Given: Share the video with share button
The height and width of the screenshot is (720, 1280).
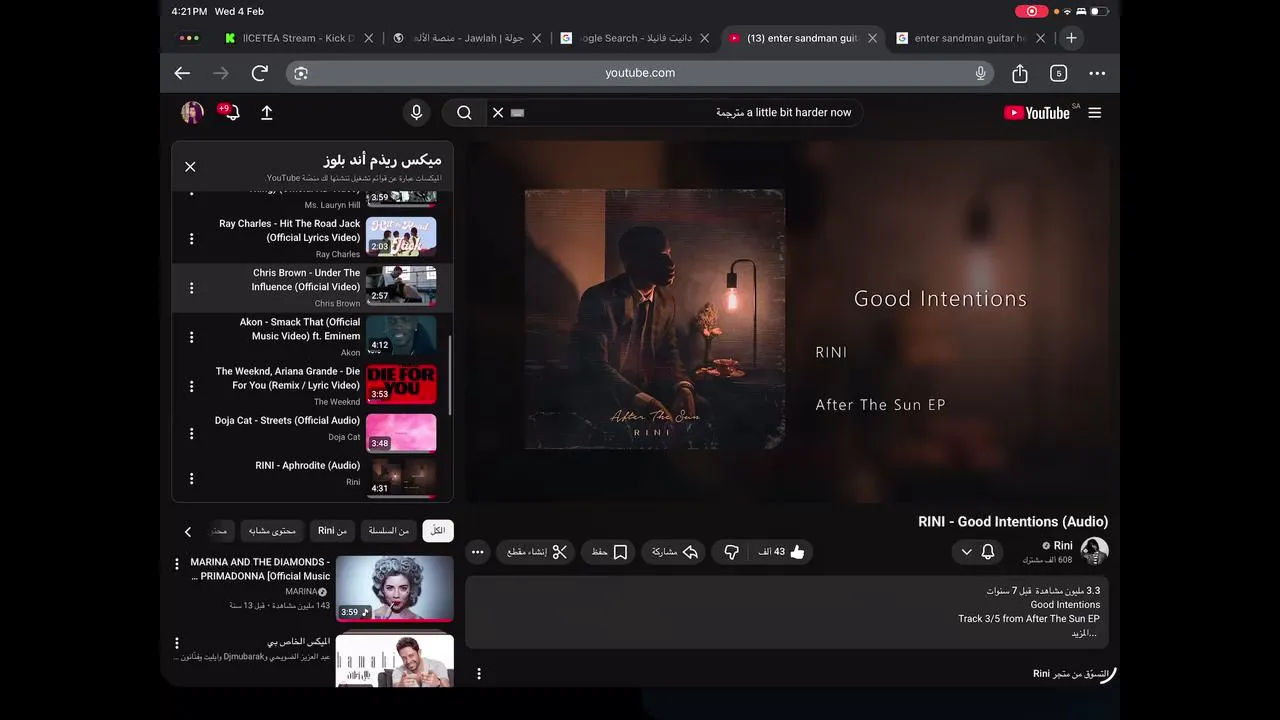Looking at the screenshot, I should click(675, 552).
